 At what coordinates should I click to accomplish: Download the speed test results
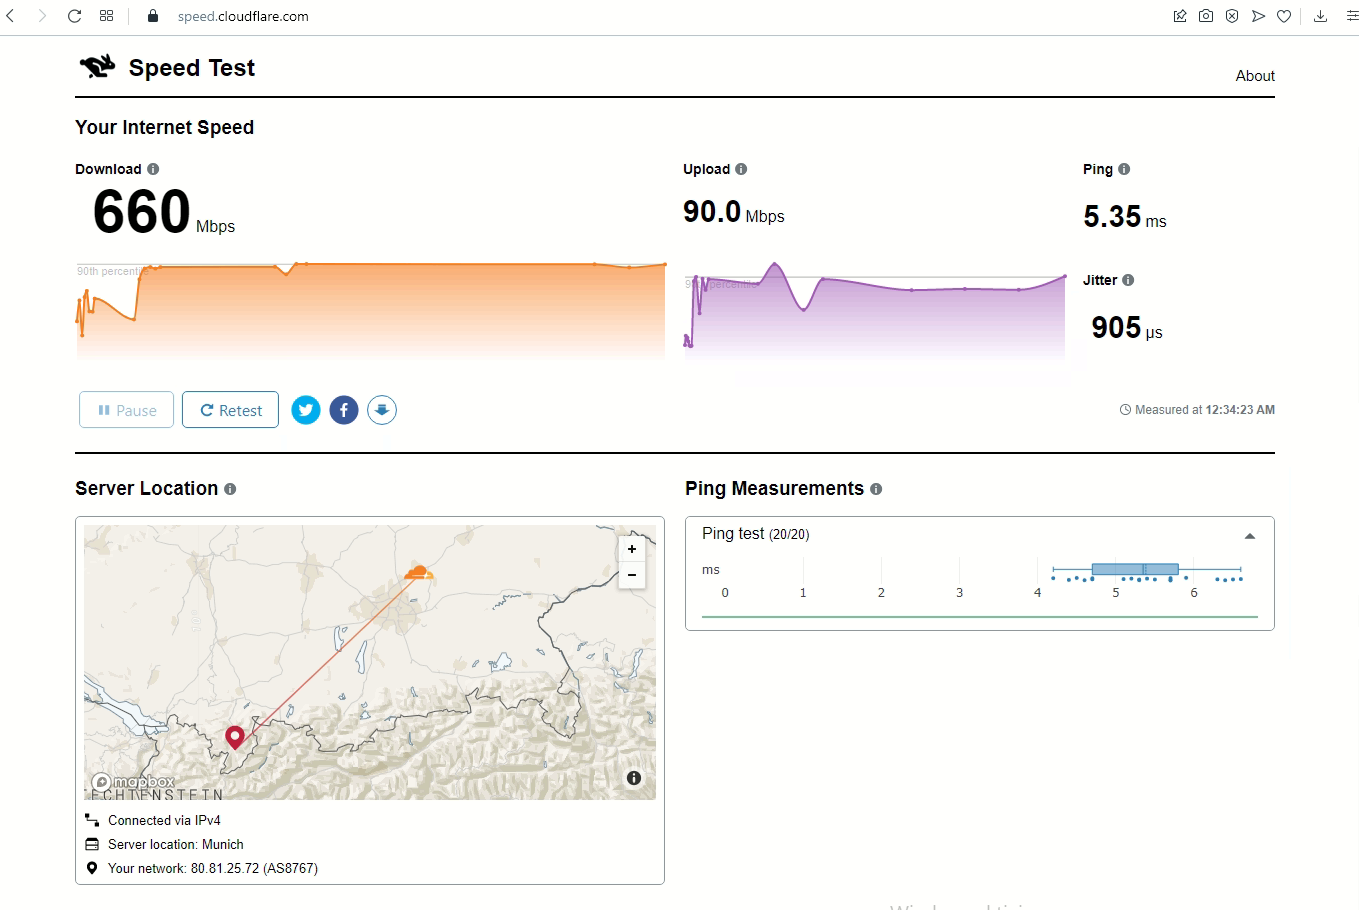[382, 410]
